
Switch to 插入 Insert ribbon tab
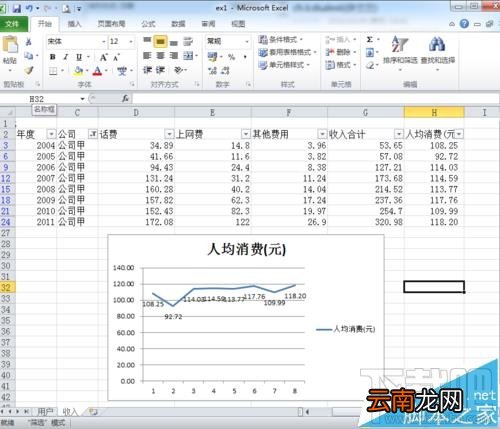click(x=74, y=24)
